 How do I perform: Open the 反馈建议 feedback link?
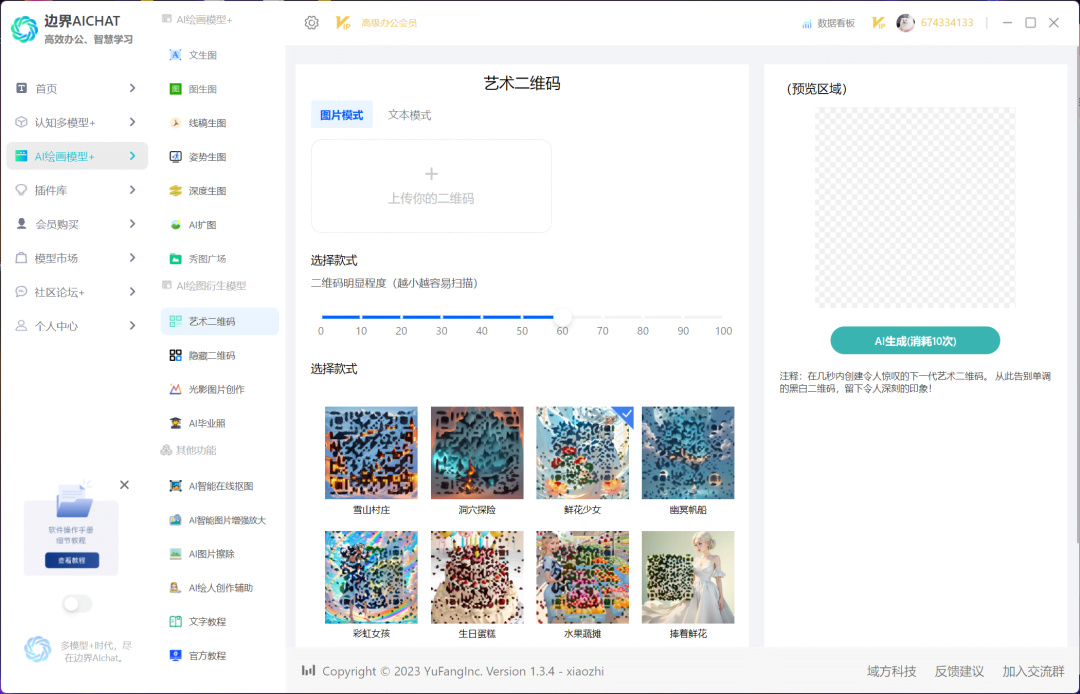(960, 671)
